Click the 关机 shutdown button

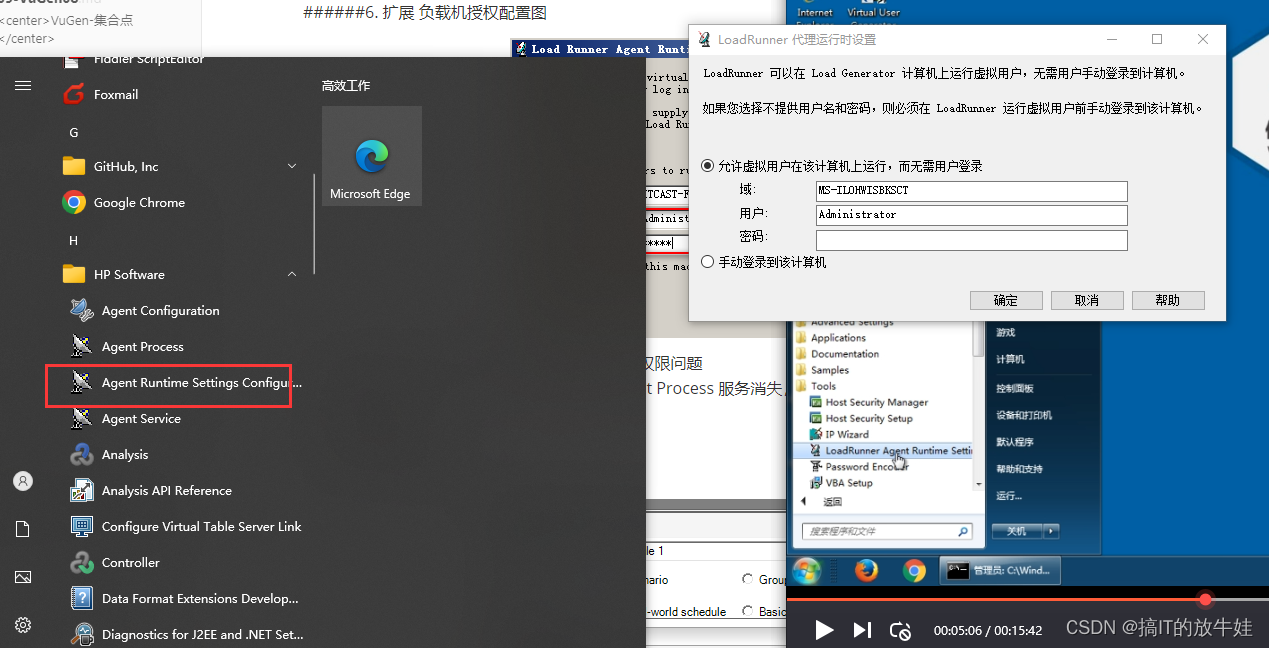[1017, 531]
